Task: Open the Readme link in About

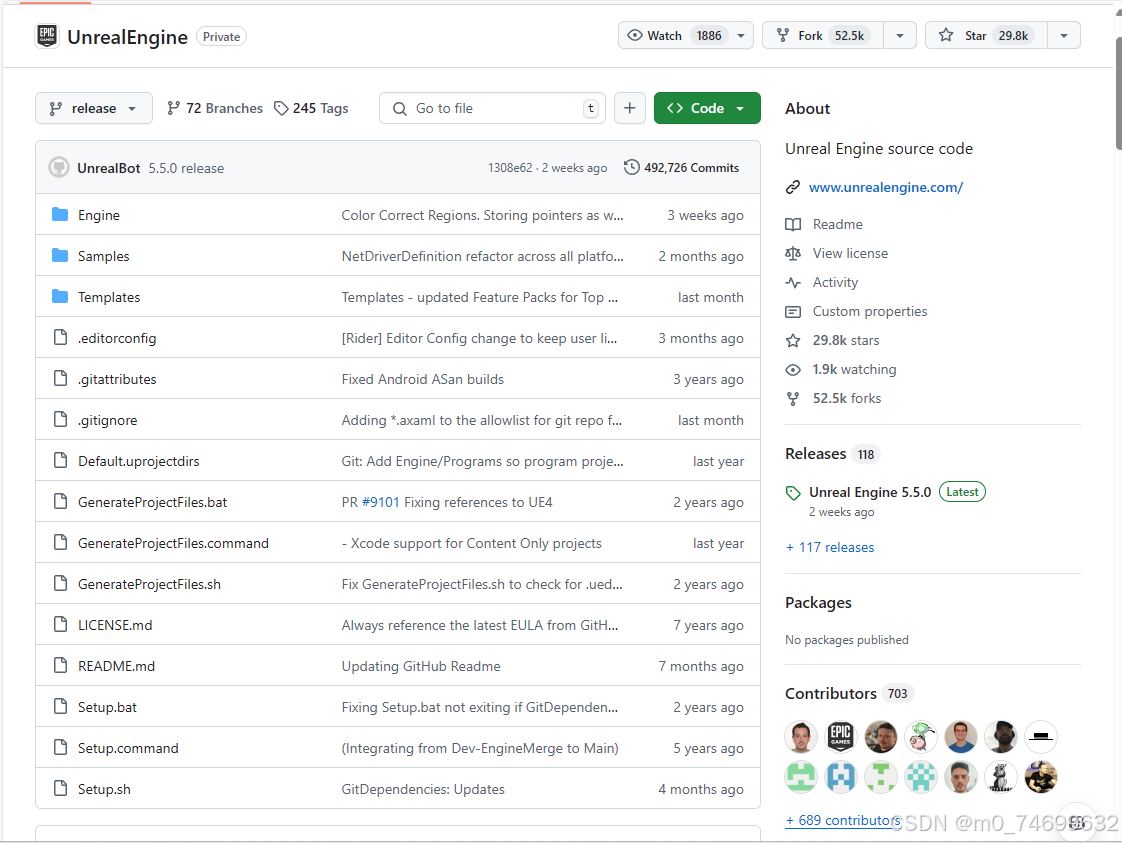Action: point(838,225)
